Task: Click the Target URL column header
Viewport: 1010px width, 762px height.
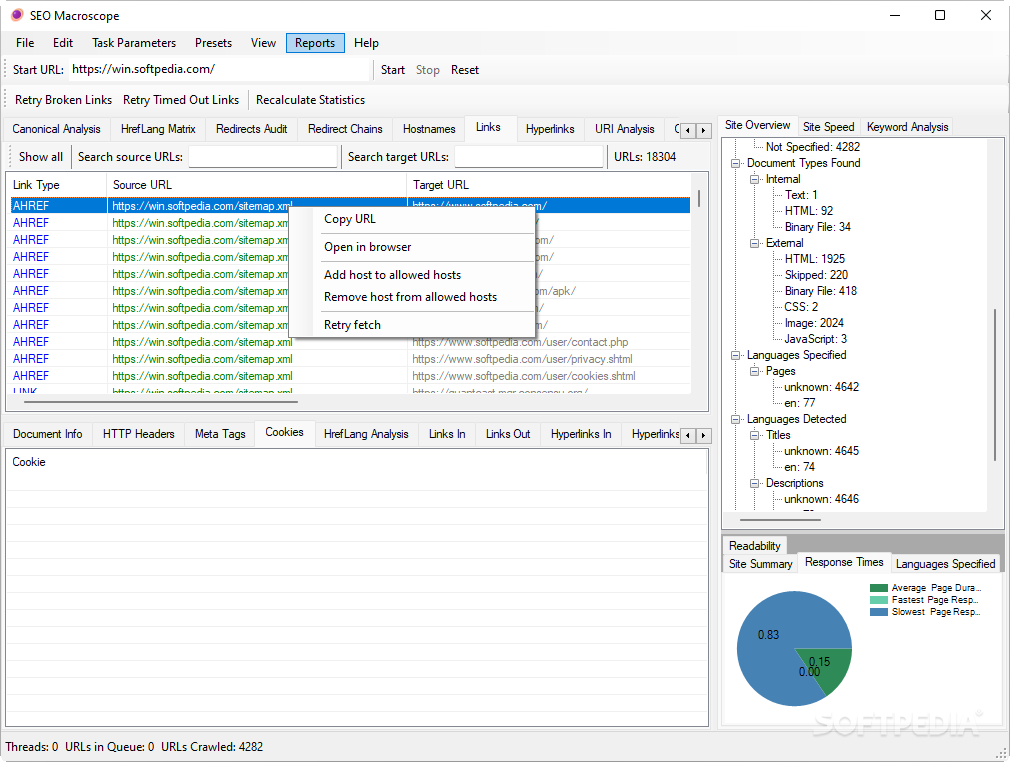Action: click(549, 186)
